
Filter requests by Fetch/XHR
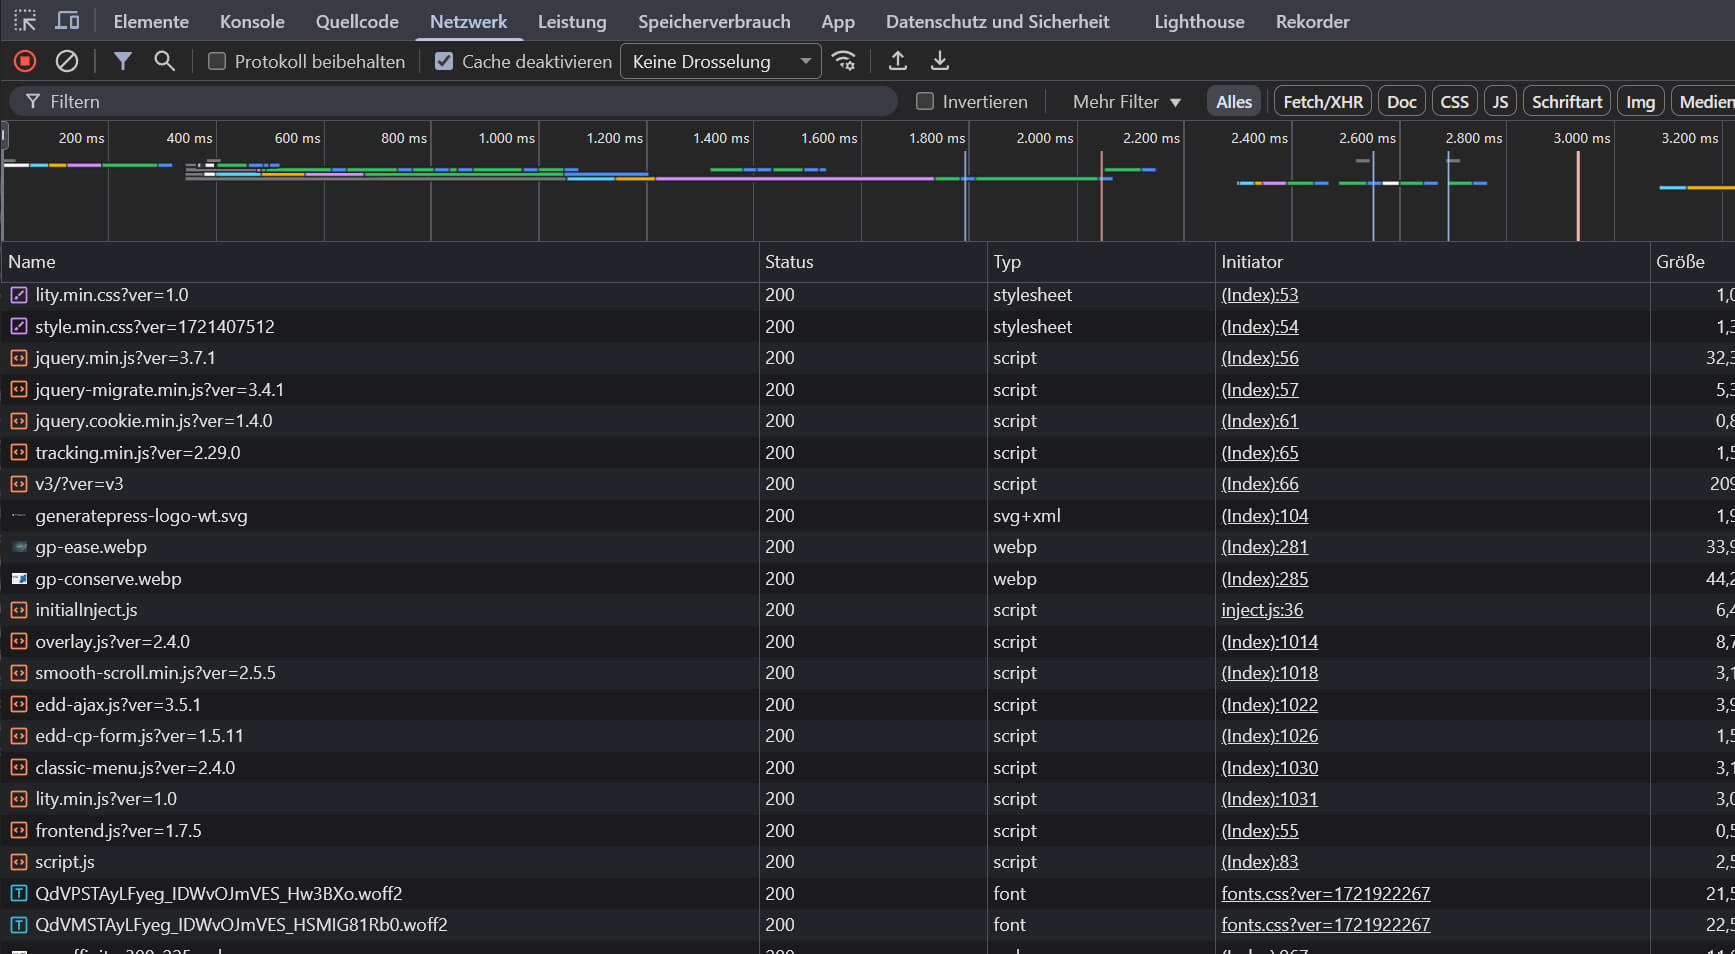click(1322, 101)
